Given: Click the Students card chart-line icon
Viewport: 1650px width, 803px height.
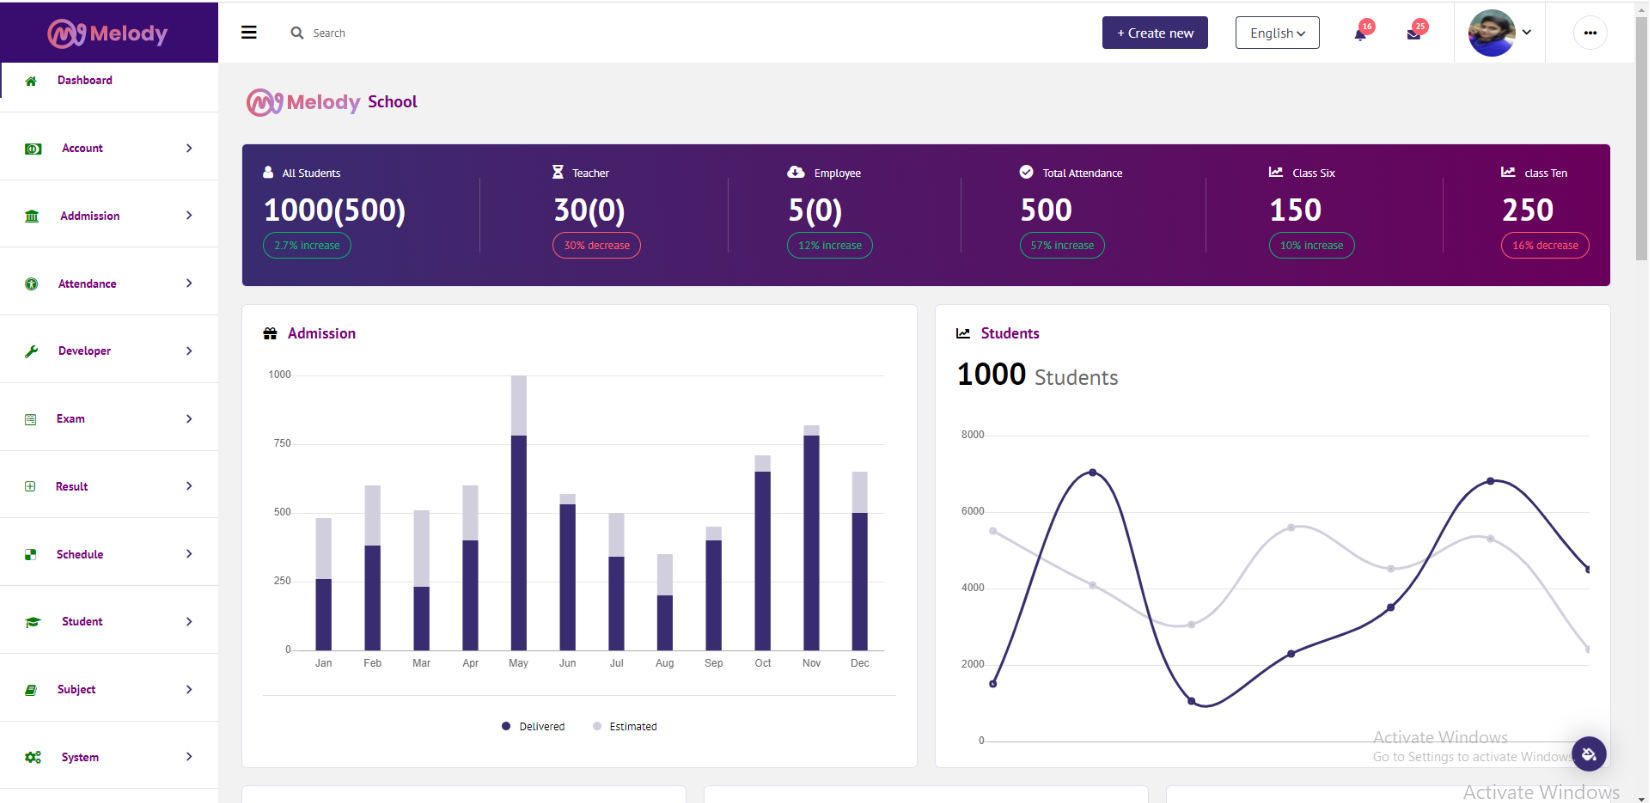Looking at the screenshot, I should click(x=963, y=334).
